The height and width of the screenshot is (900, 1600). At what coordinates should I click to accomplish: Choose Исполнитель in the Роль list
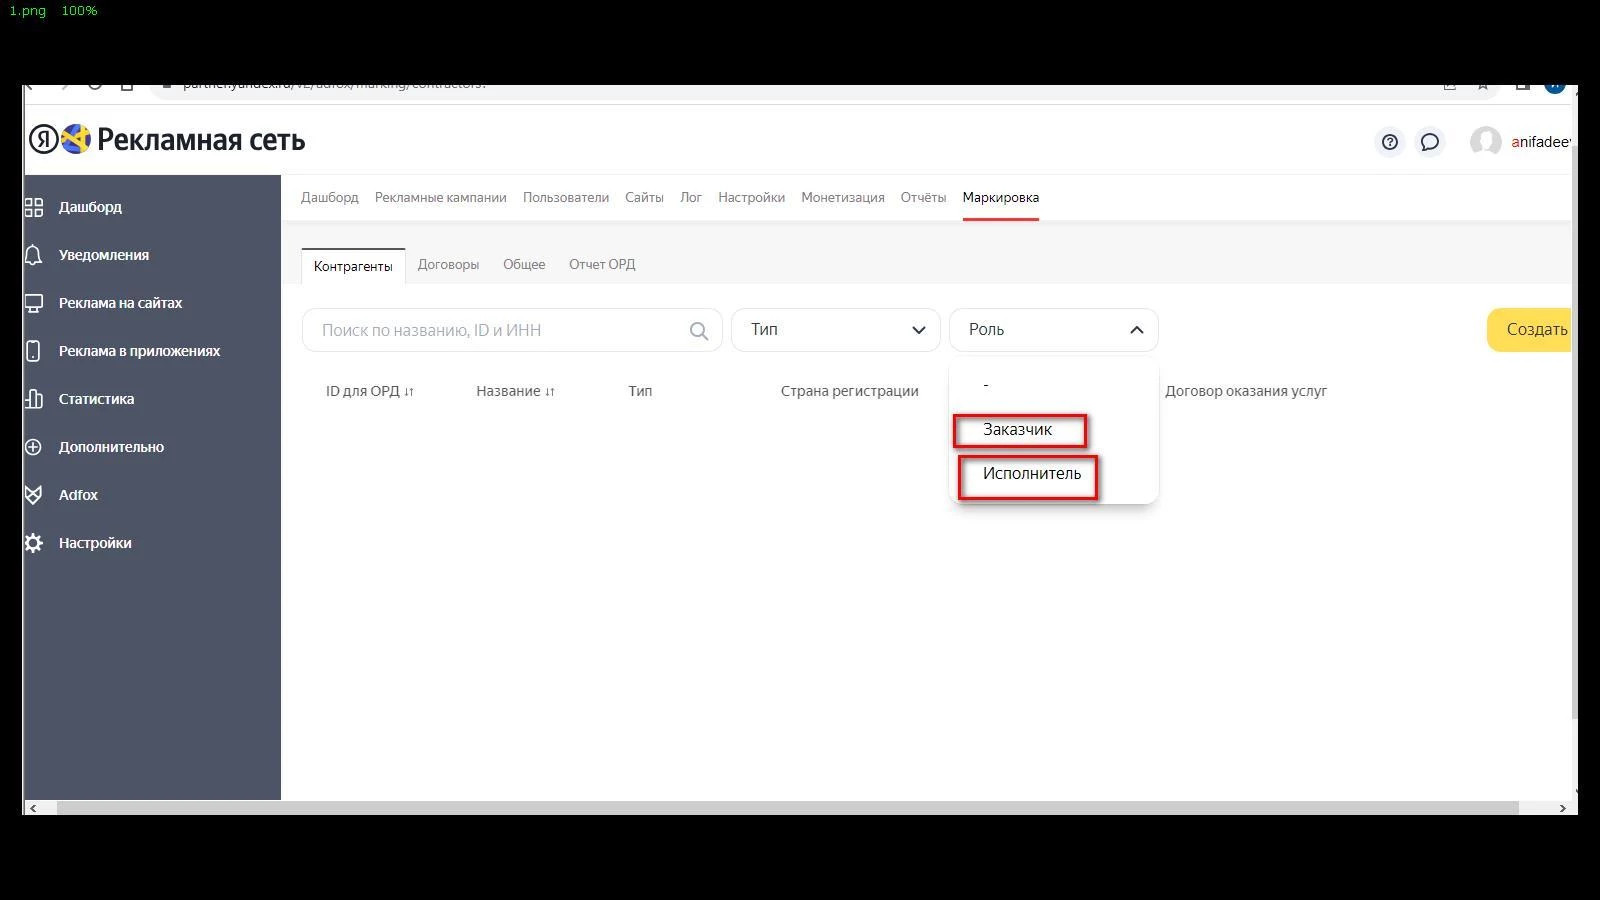(1031, 474)
